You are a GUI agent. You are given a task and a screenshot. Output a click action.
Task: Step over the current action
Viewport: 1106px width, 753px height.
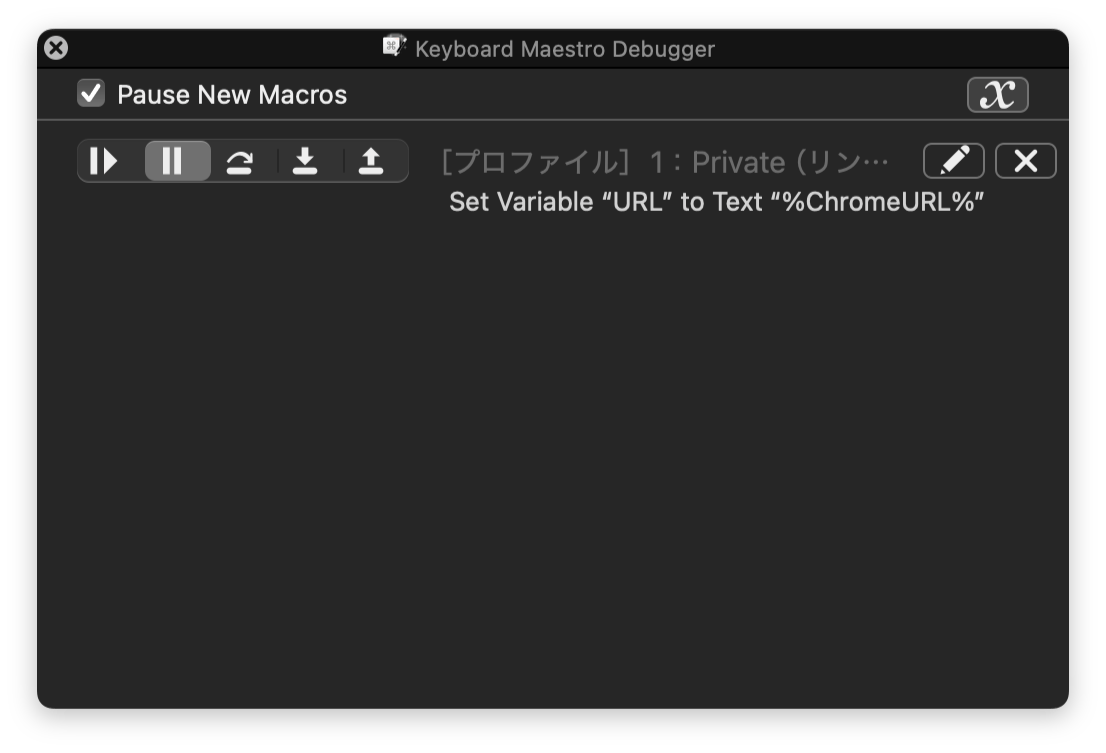coord(239,161)
